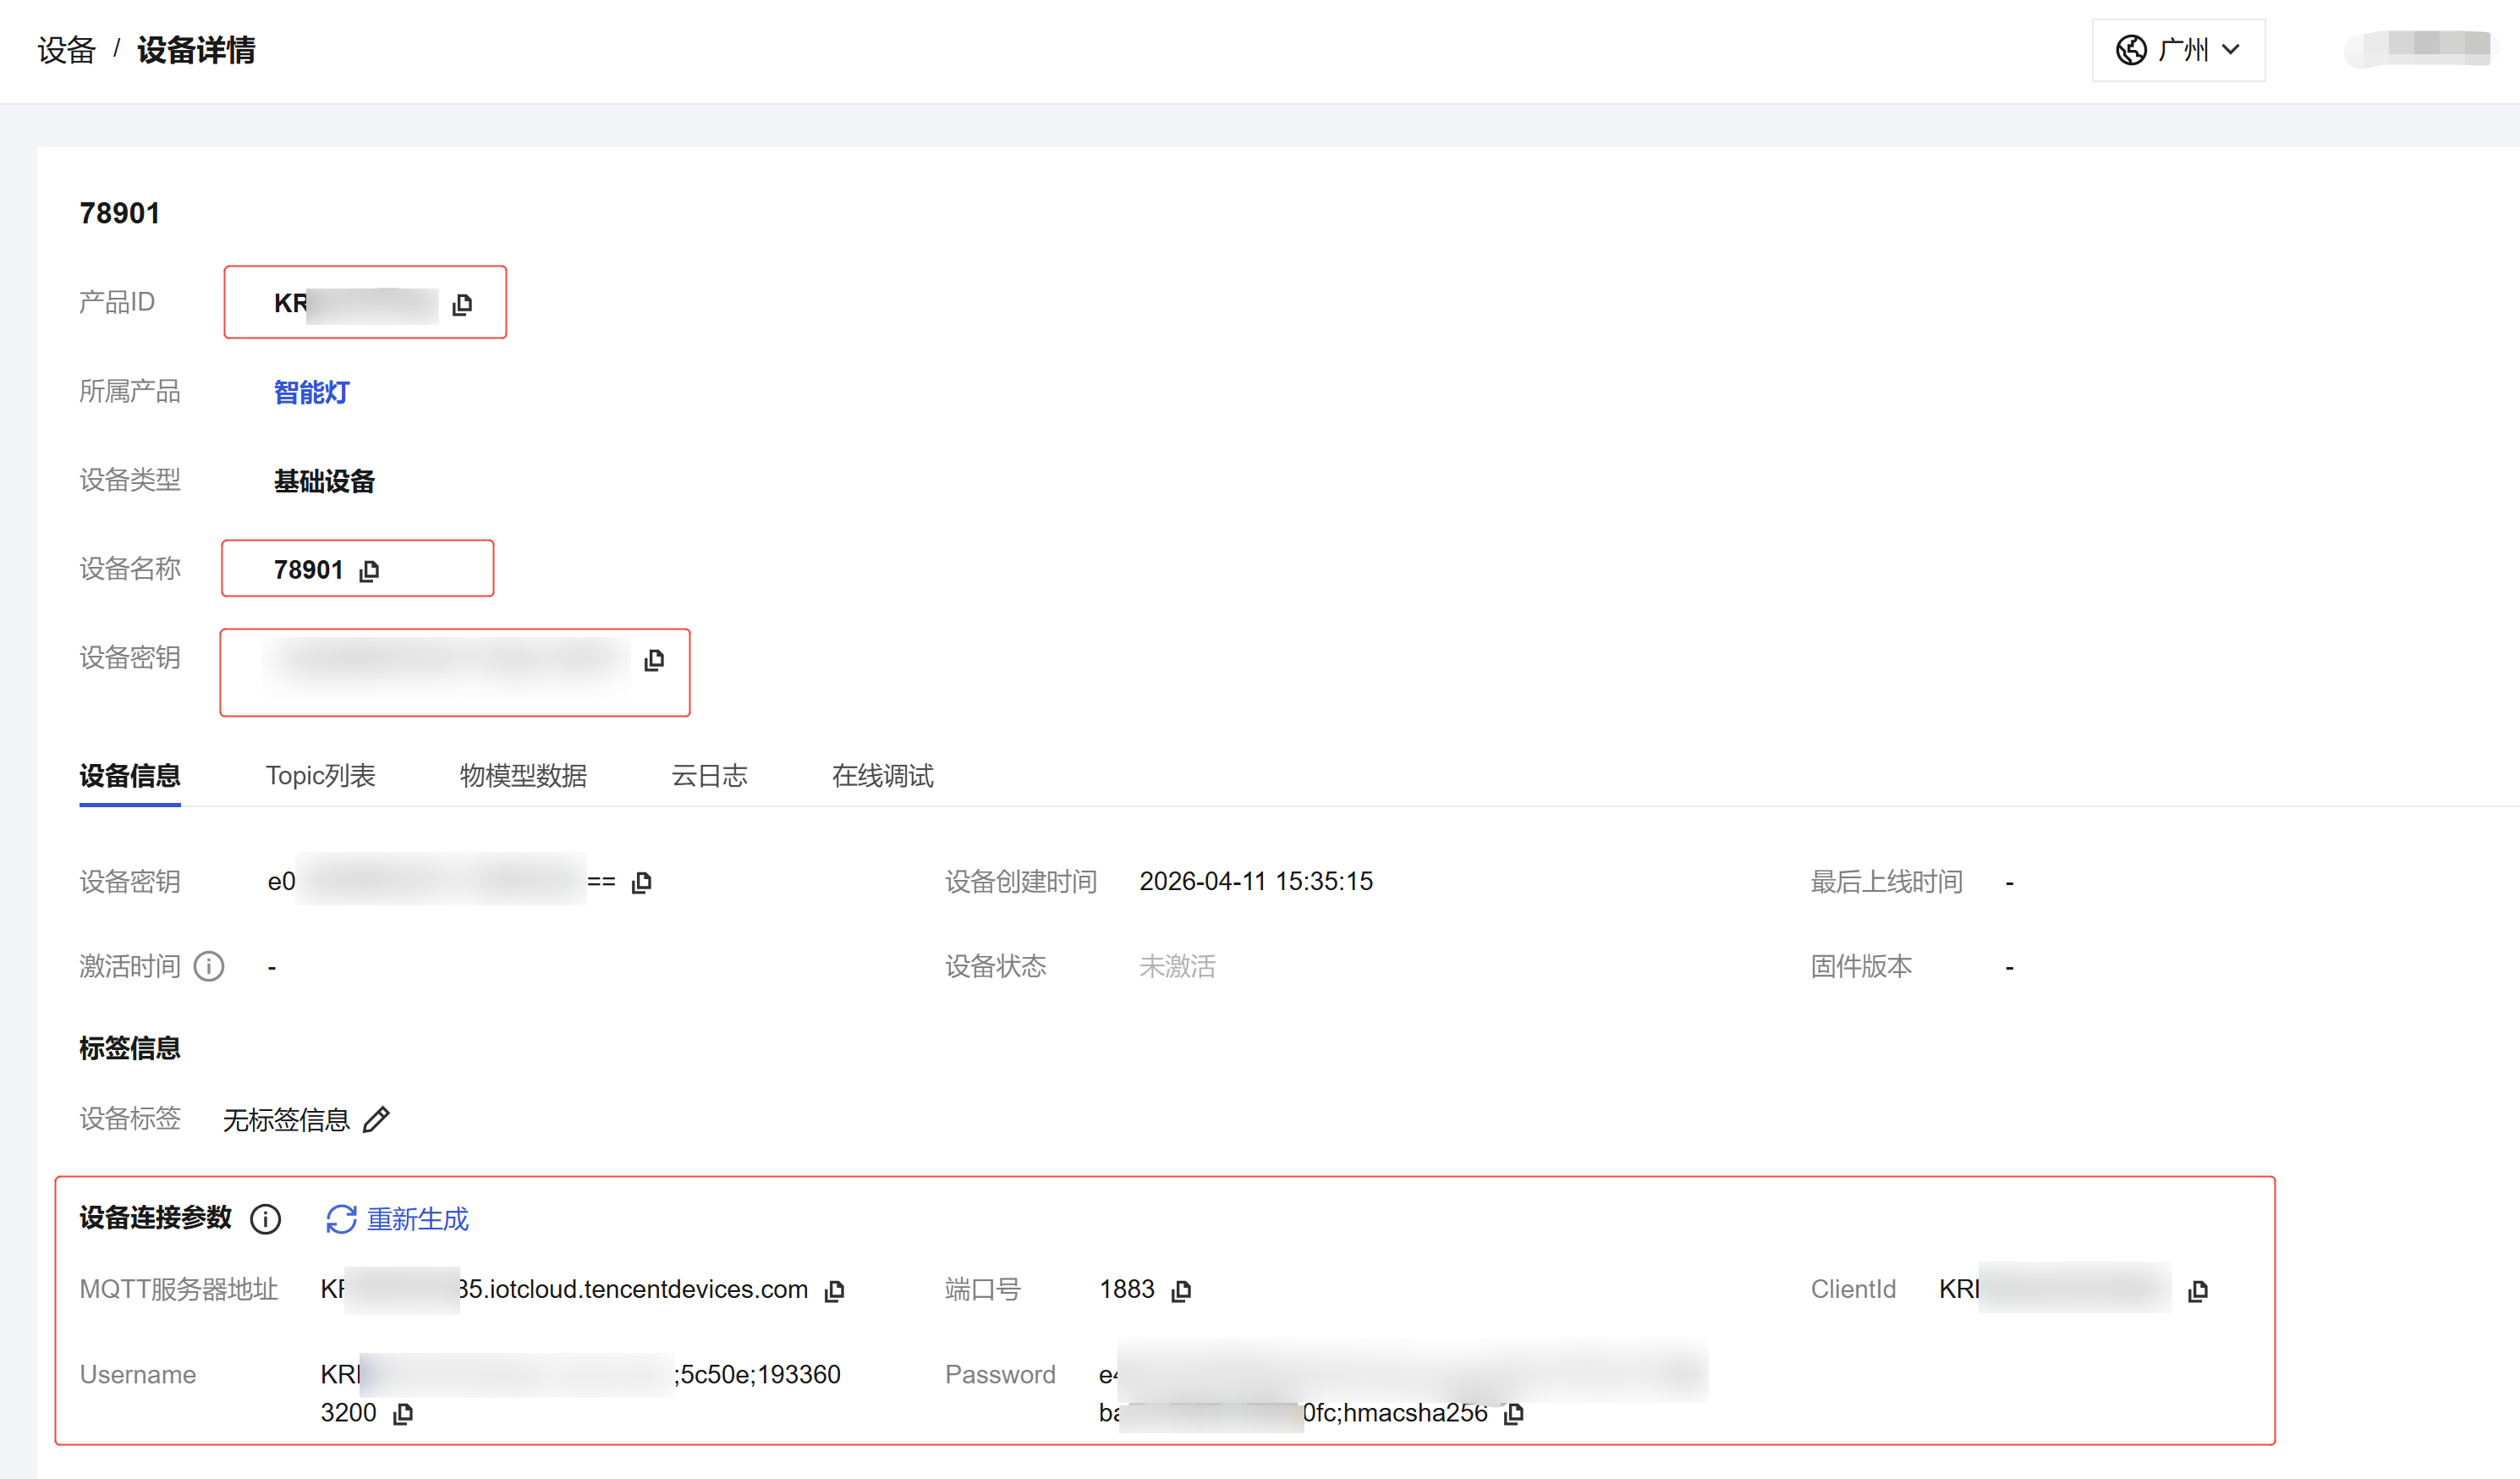
Task: Open the 智能灯 product link
Action: [x=311, y=392]
